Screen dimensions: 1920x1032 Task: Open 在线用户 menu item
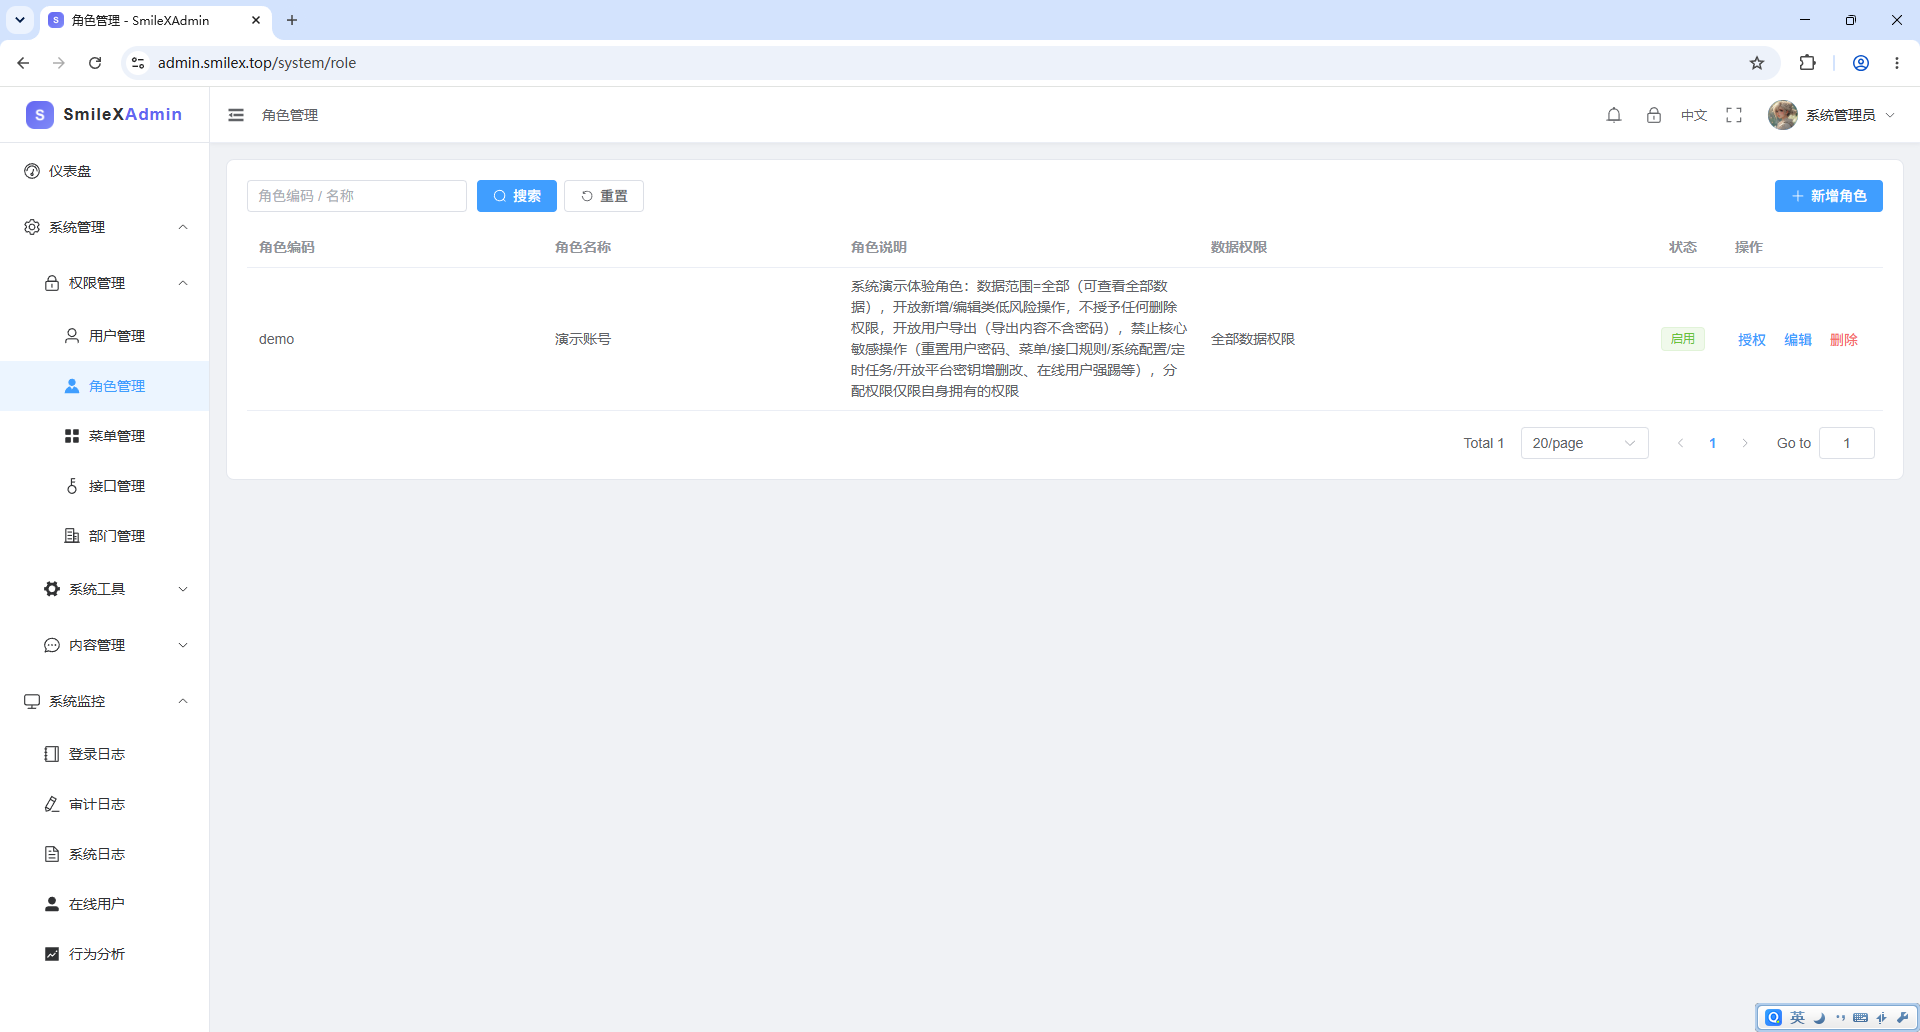click(105, 904)
